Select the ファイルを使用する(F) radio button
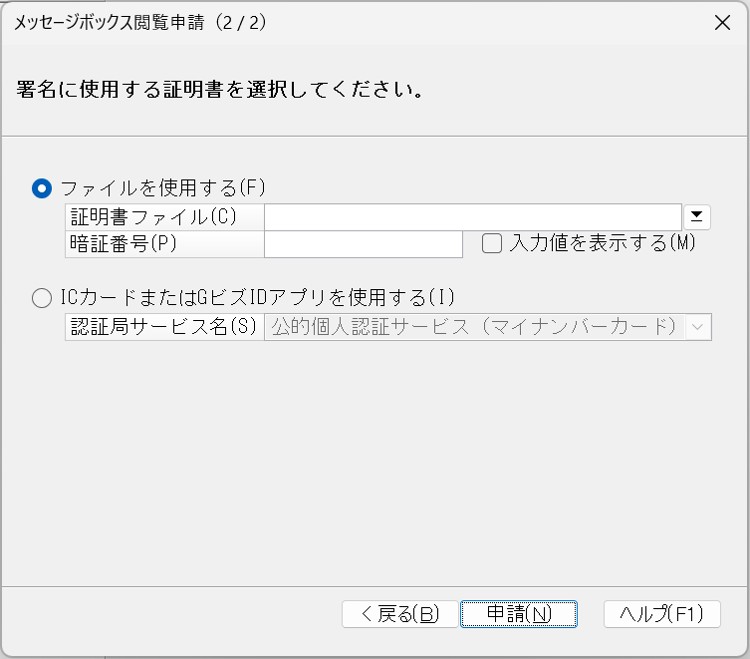This screenshot has height=659, width=750. [x=42, y=188]
